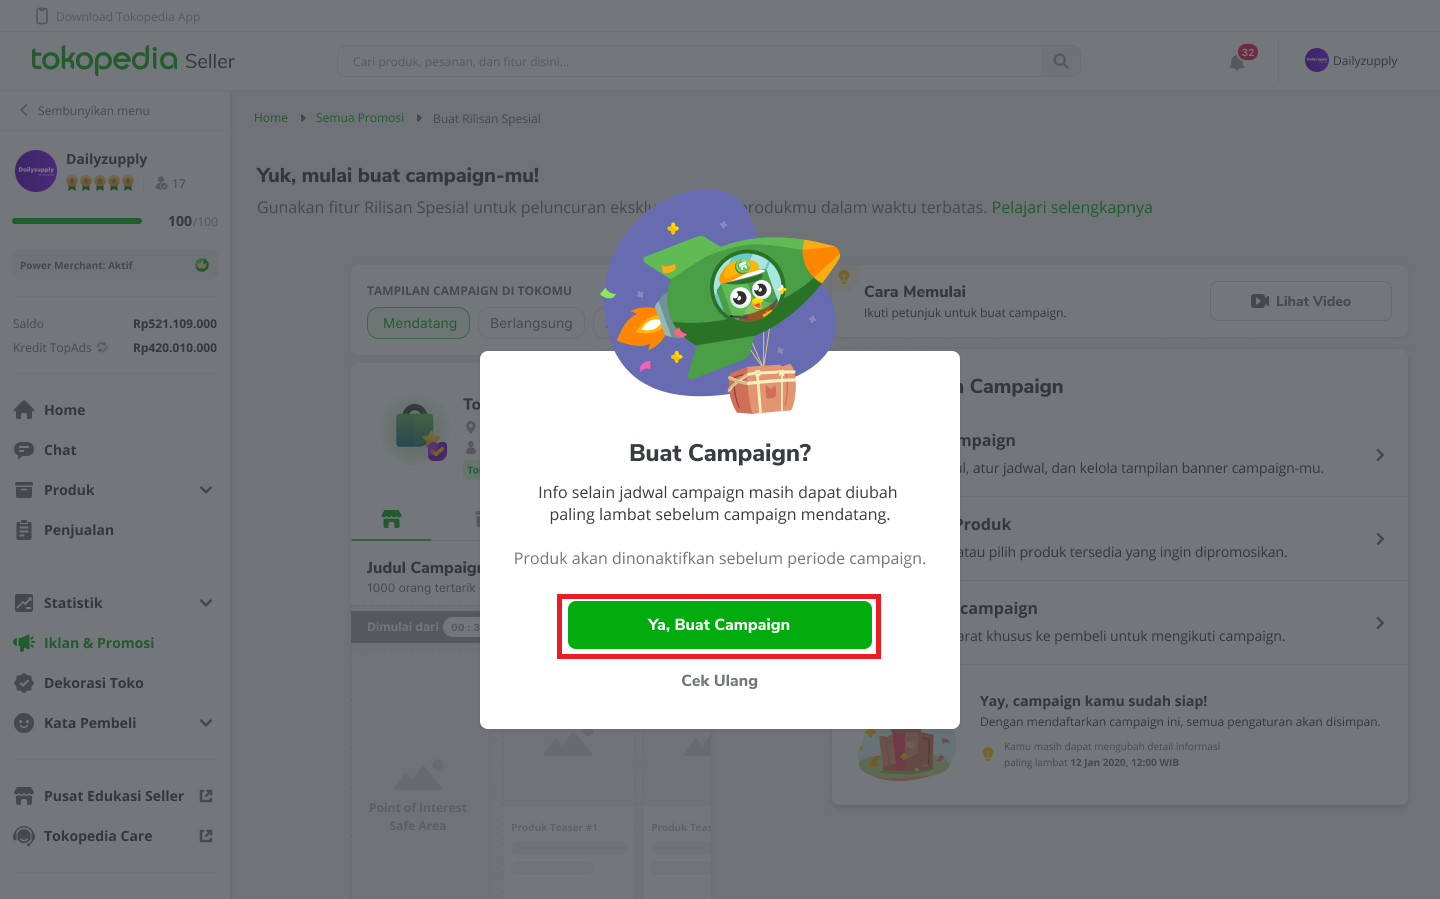Expand the Produk sidebar menu

coord(206,490)
